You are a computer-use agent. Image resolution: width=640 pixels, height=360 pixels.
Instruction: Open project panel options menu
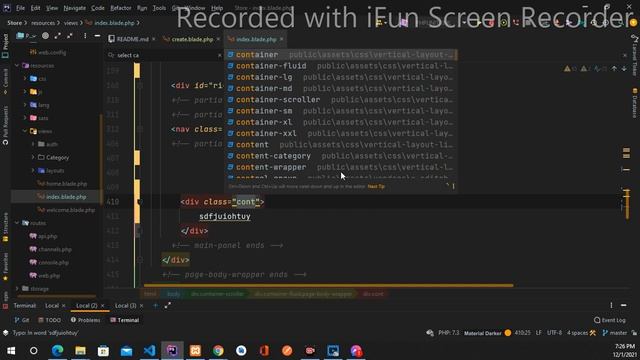(x=85, y=36)
